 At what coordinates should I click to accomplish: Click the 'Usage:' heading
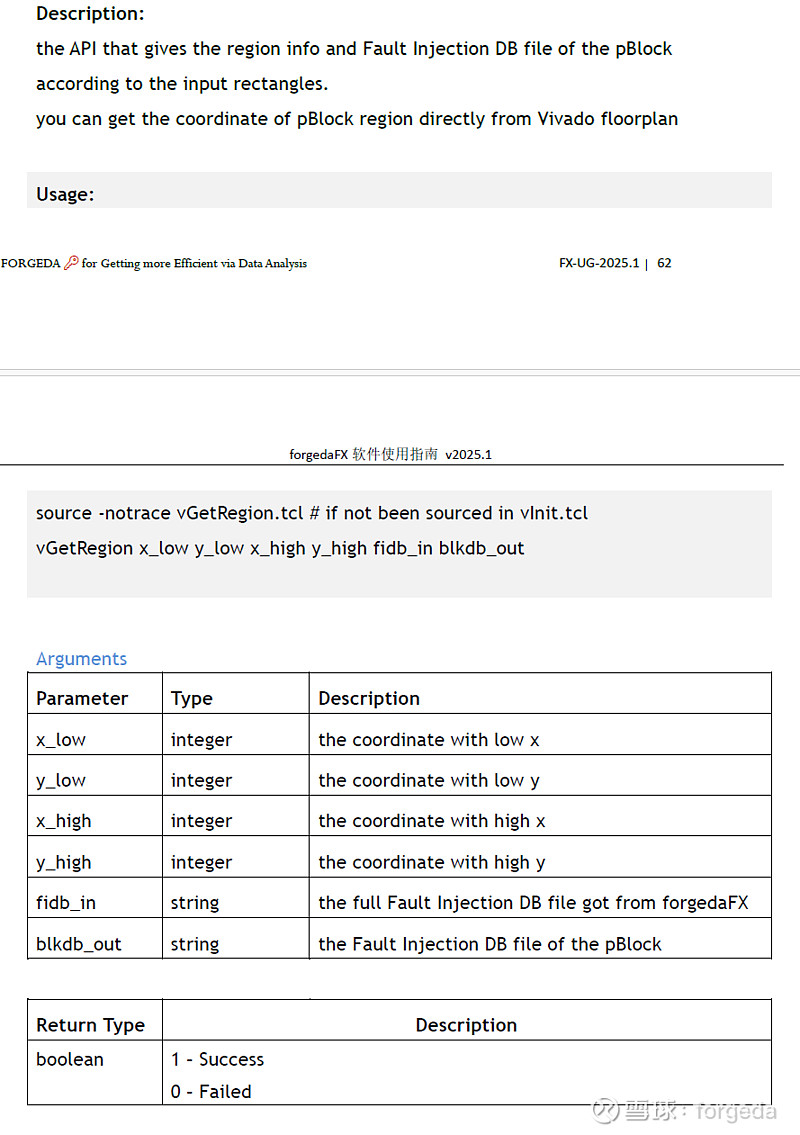click(x=65, y=195)
